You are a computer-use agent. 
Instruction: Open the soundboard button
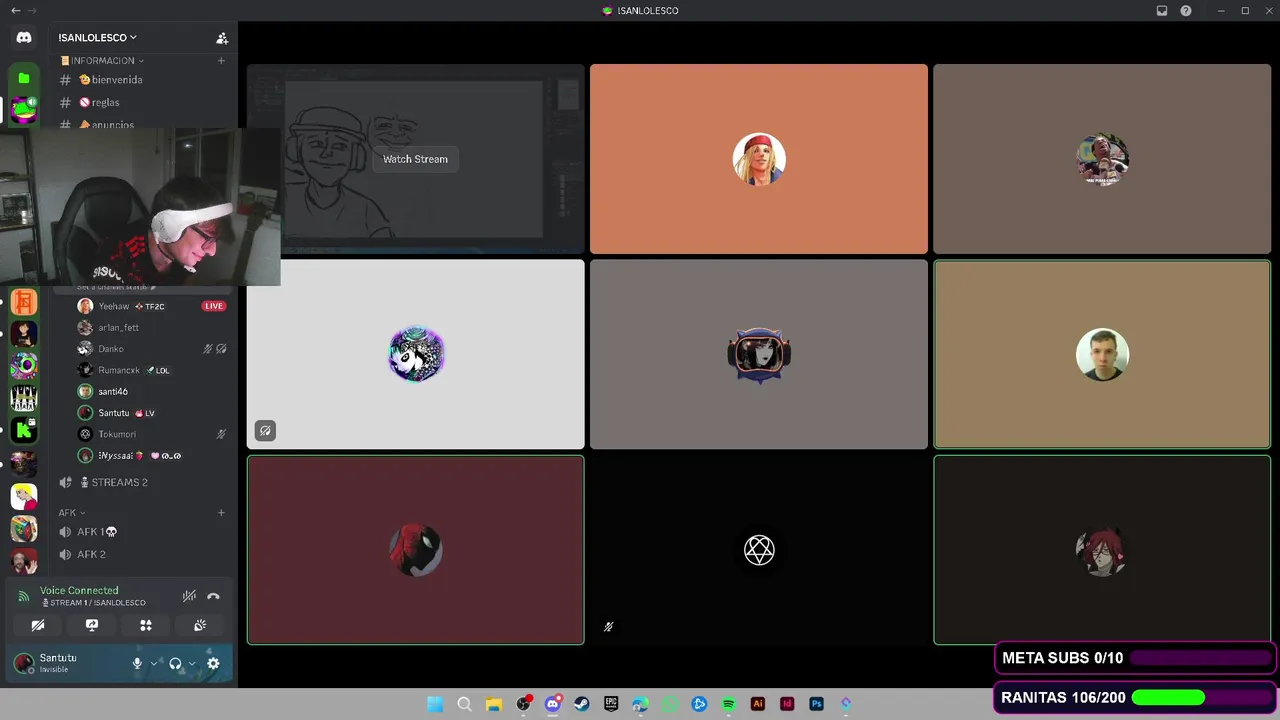point(200,625)
